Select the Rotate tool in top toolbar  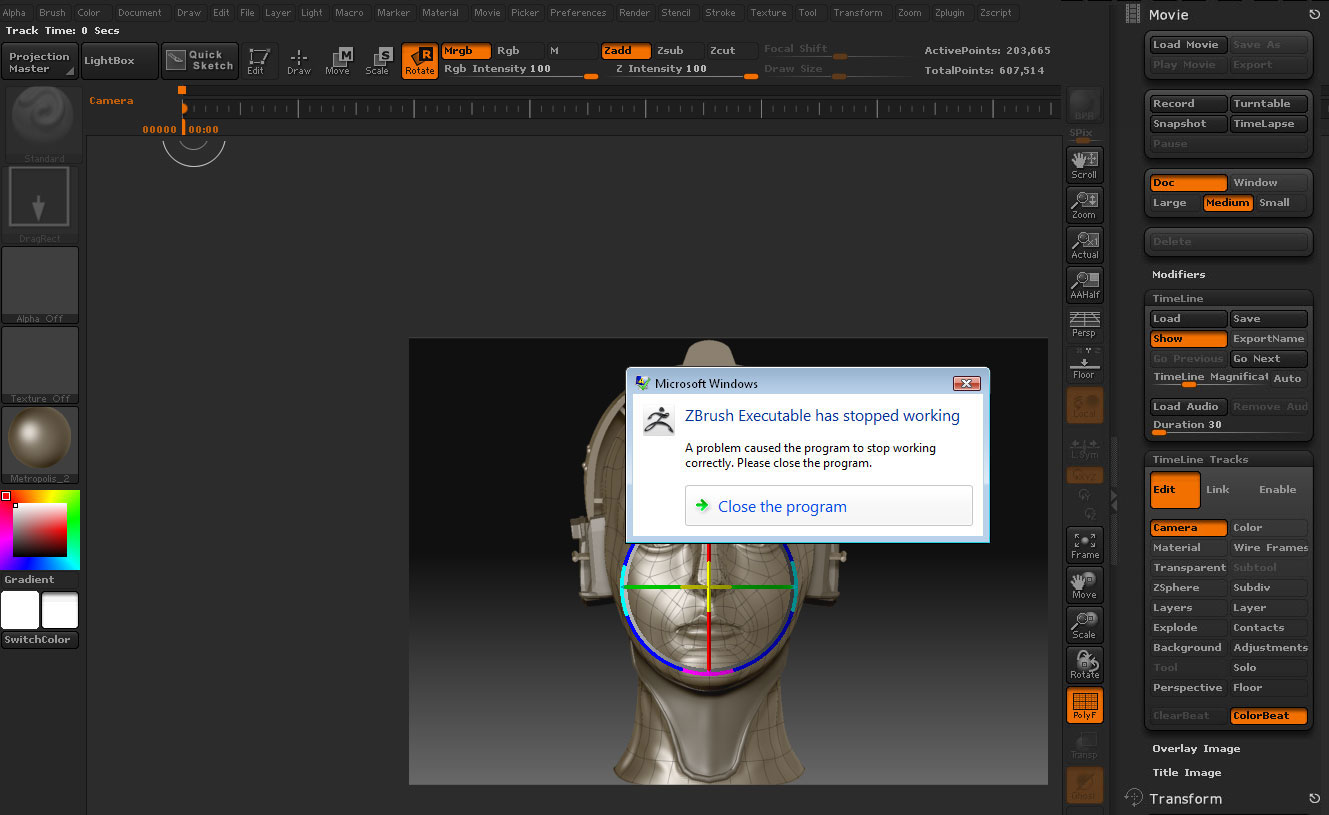pyautogui.click(x=419, y=61)
